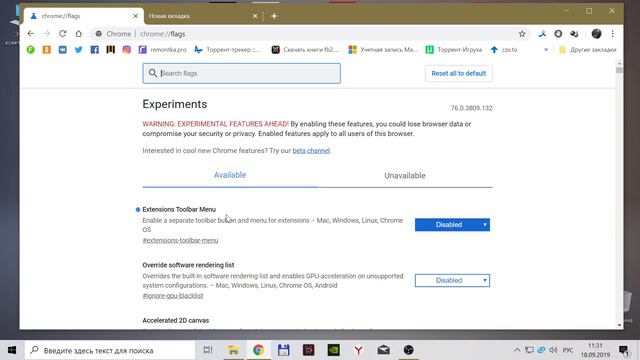Select the Unavailable tab
The width and height of the screenshot is (640, 360).
pyautogui.click(x=404, y=176)
